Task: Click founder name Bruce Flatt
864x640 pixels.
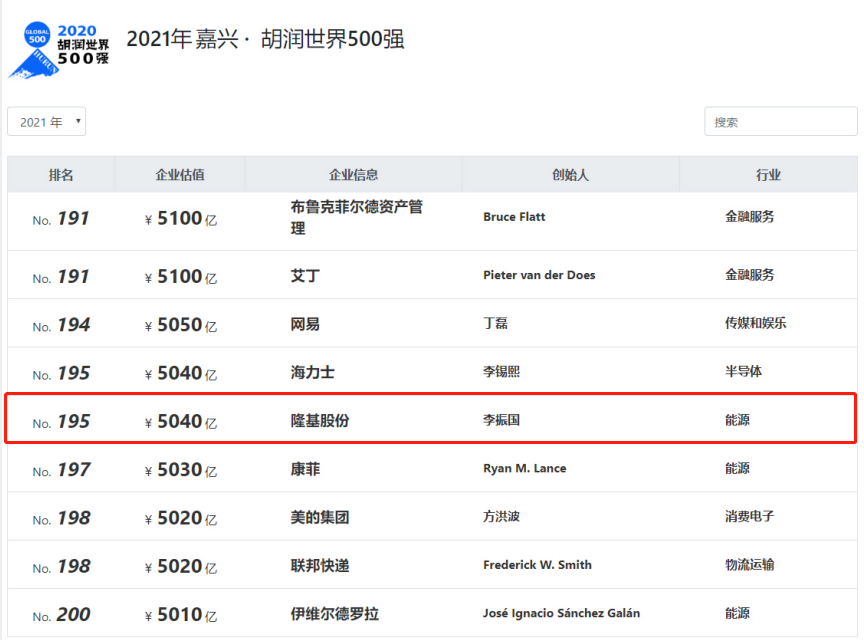Action: point(514,217)
